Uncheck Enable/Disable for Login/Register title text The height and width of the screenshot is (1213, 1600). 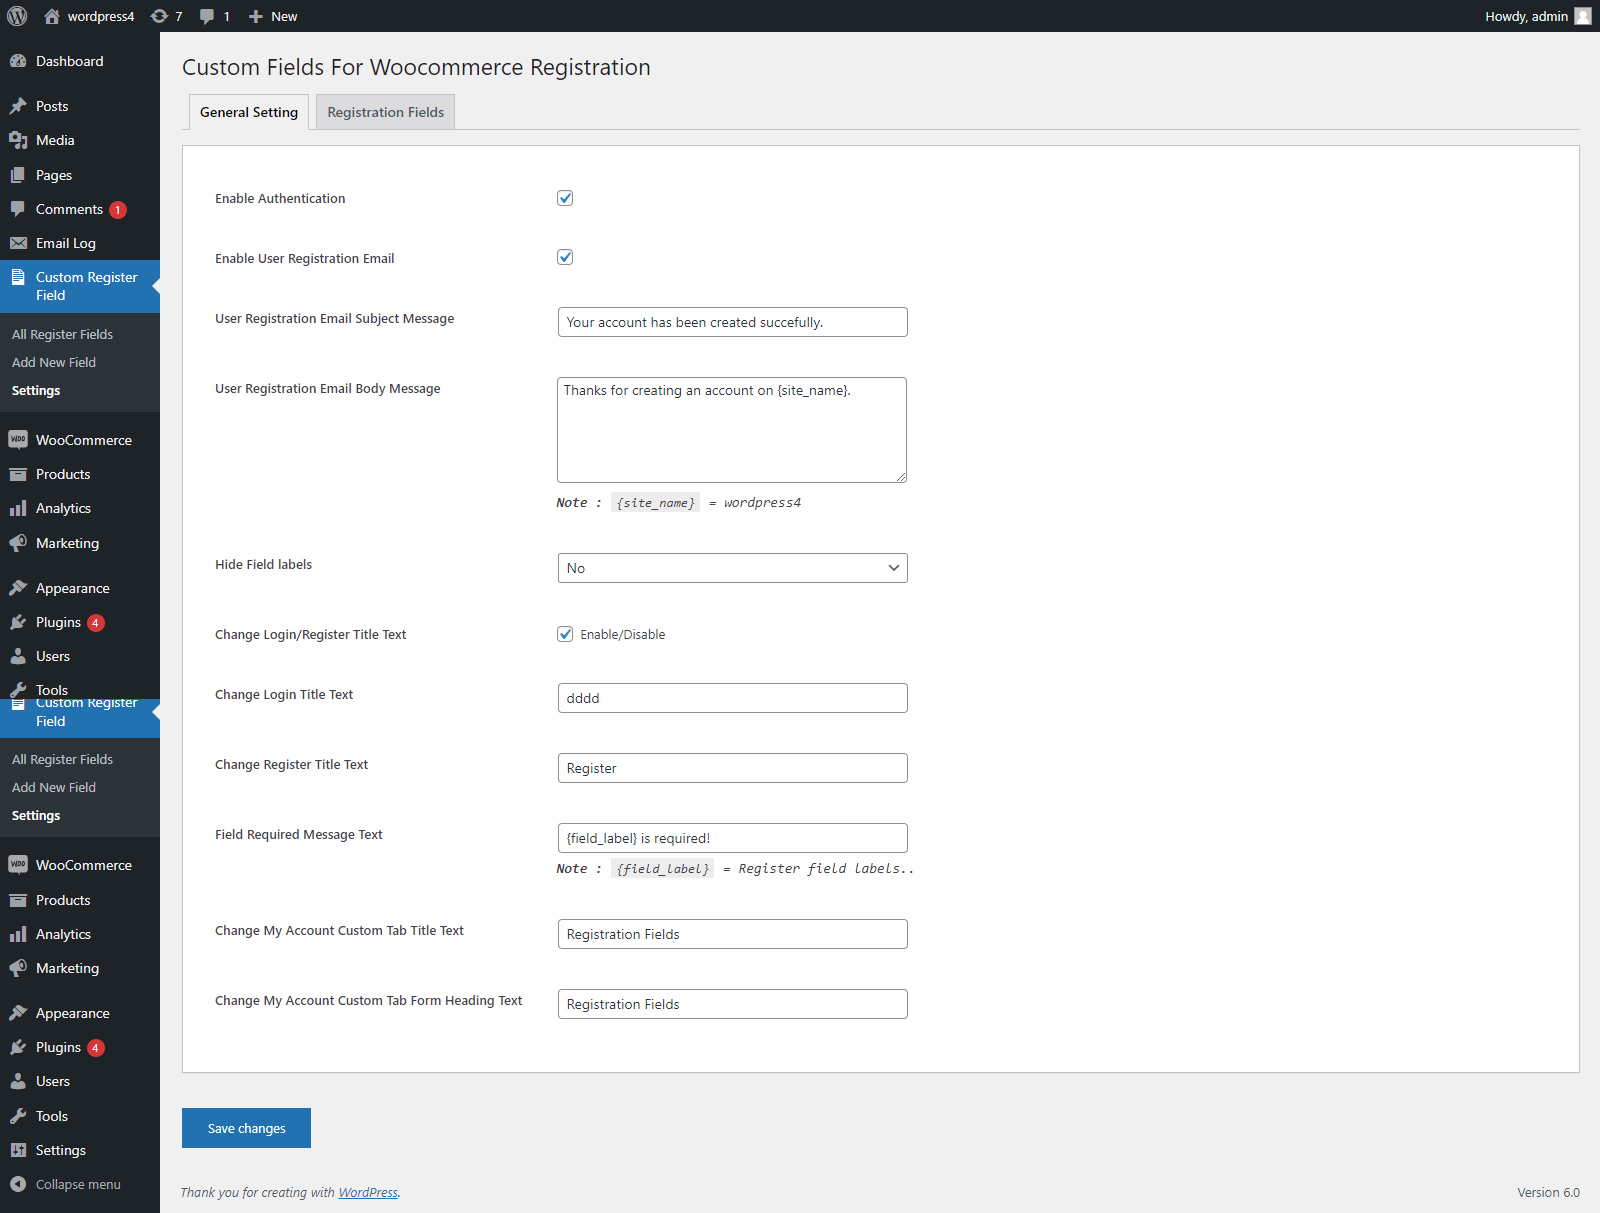pyautogui.click(x=565, y=633)
